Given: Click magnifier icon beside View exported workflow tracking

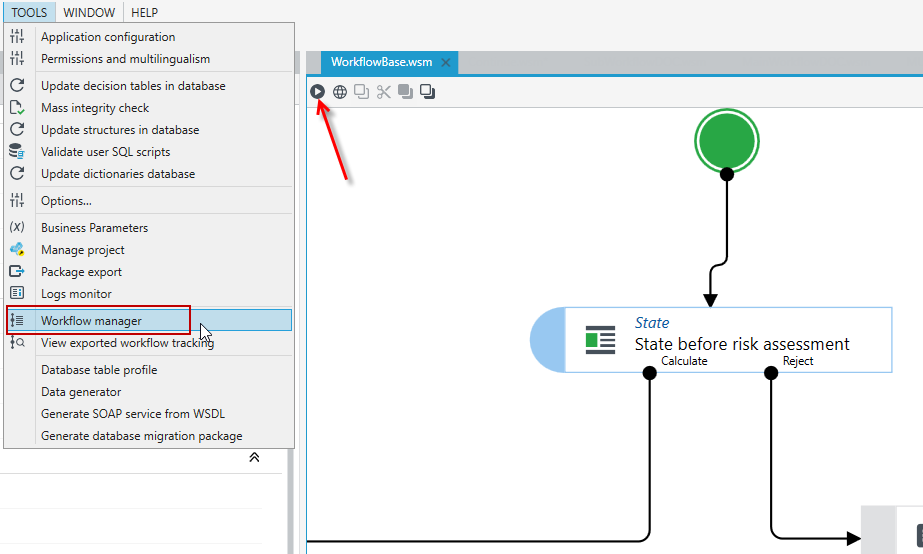Looking at the screenshot, I should (17, 342).
